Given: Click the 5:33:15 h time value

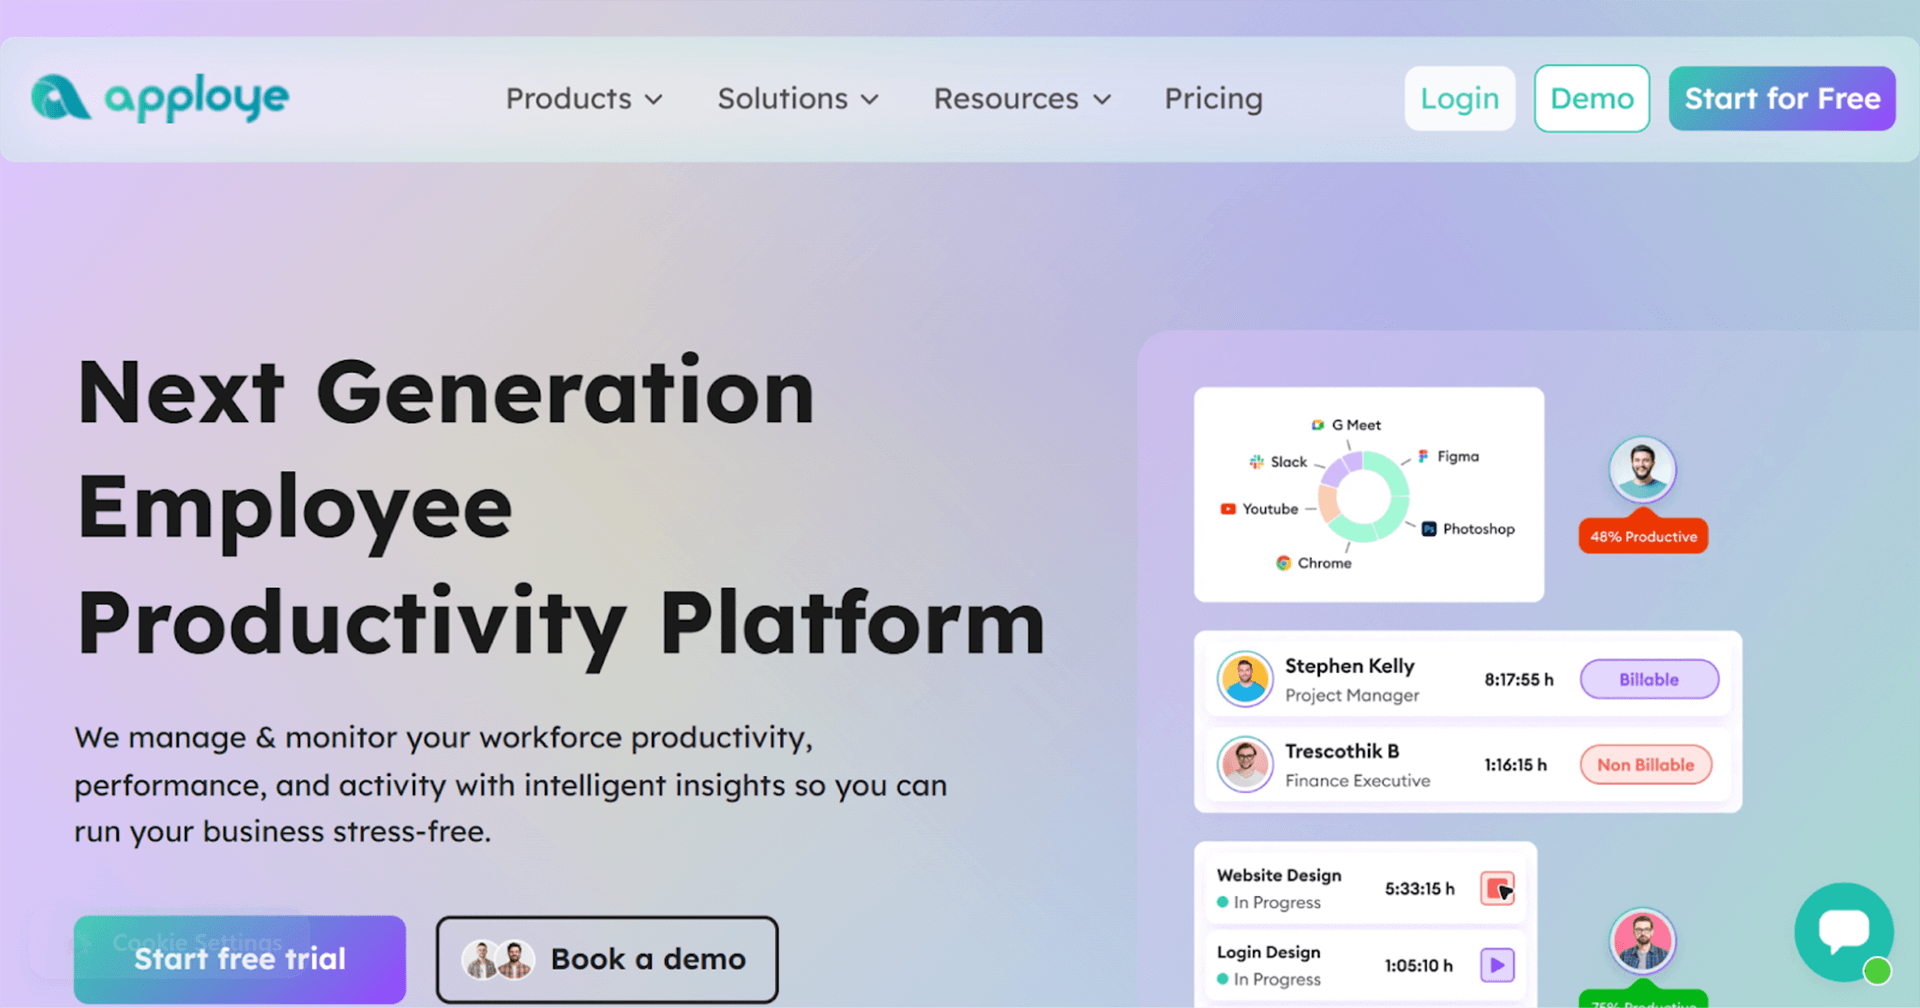Looking at the screenshot, I should [x=1420, y=888].
